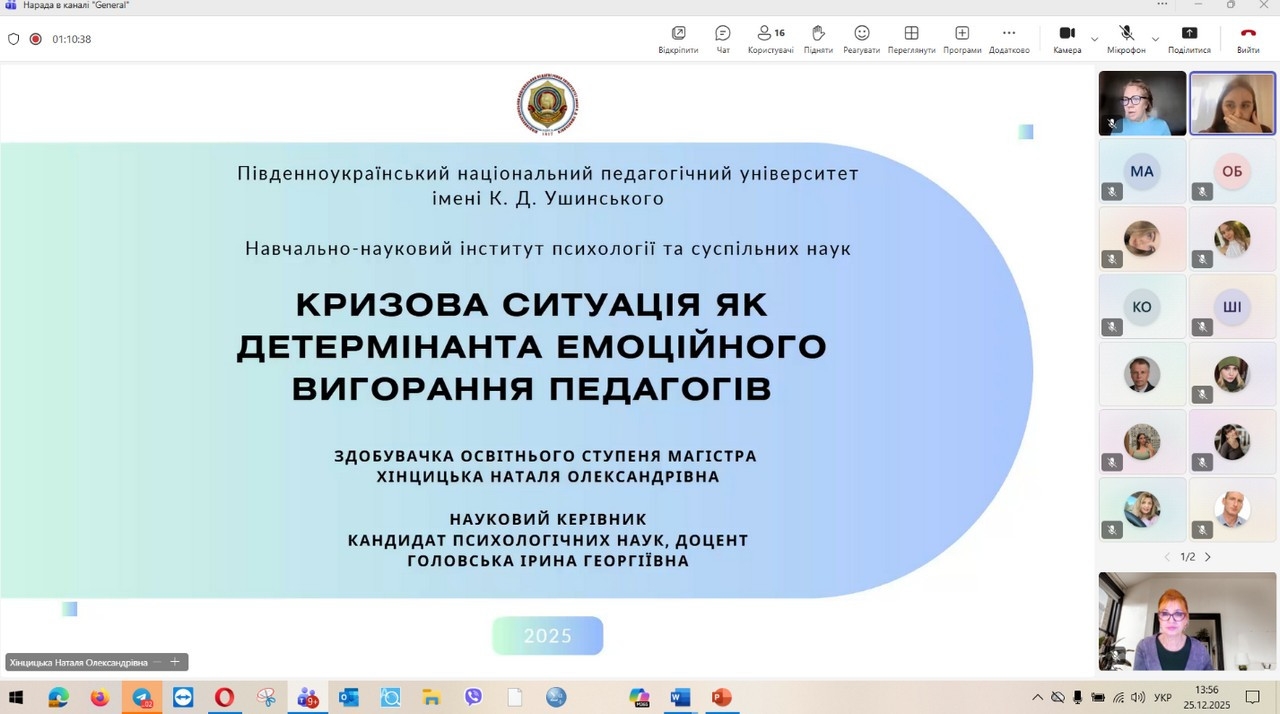
Task: Open the Chat (Чат) panel
Action: (722, 39)
